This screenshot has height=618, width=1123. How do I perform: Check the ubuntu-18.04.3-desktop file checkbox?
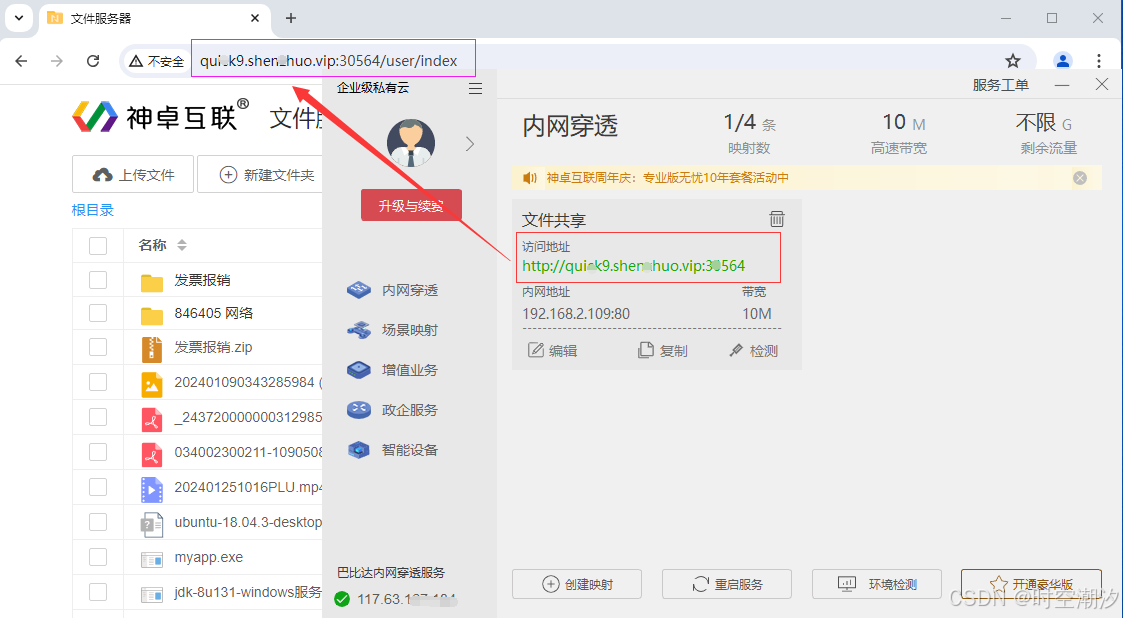[98, 523]
